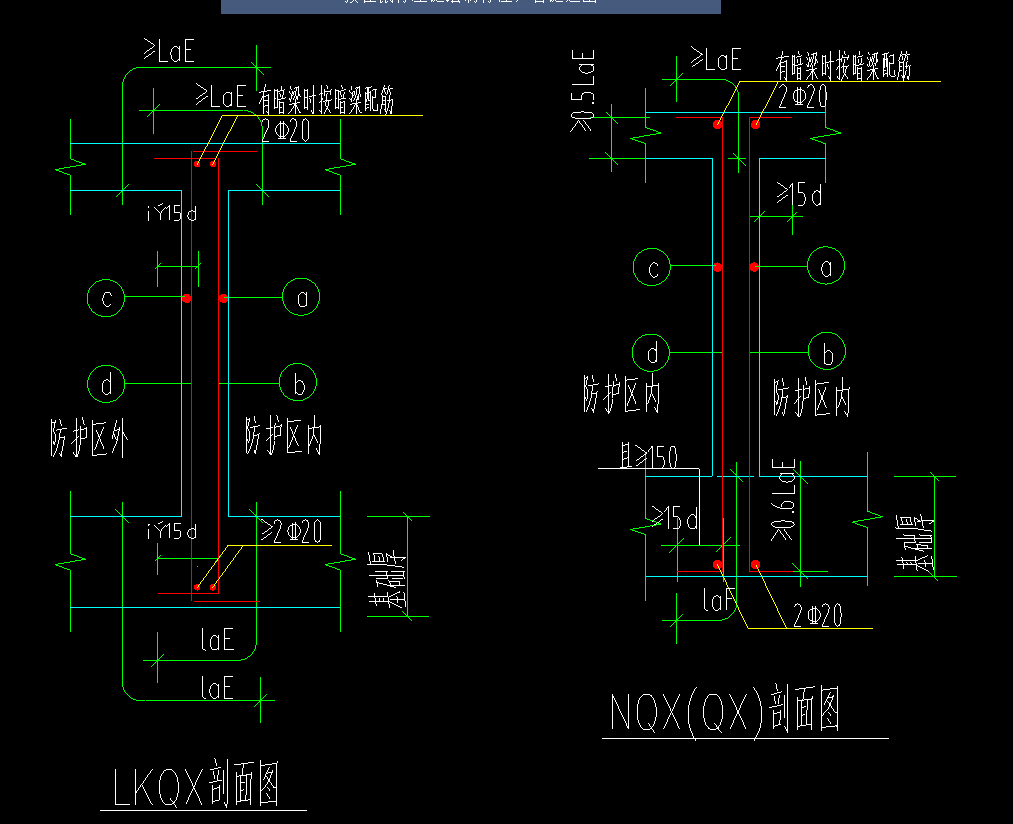Click circle marker c in NQX(QX) section
The height and width of the screenshot is (824, 1013).
(652, 267)
